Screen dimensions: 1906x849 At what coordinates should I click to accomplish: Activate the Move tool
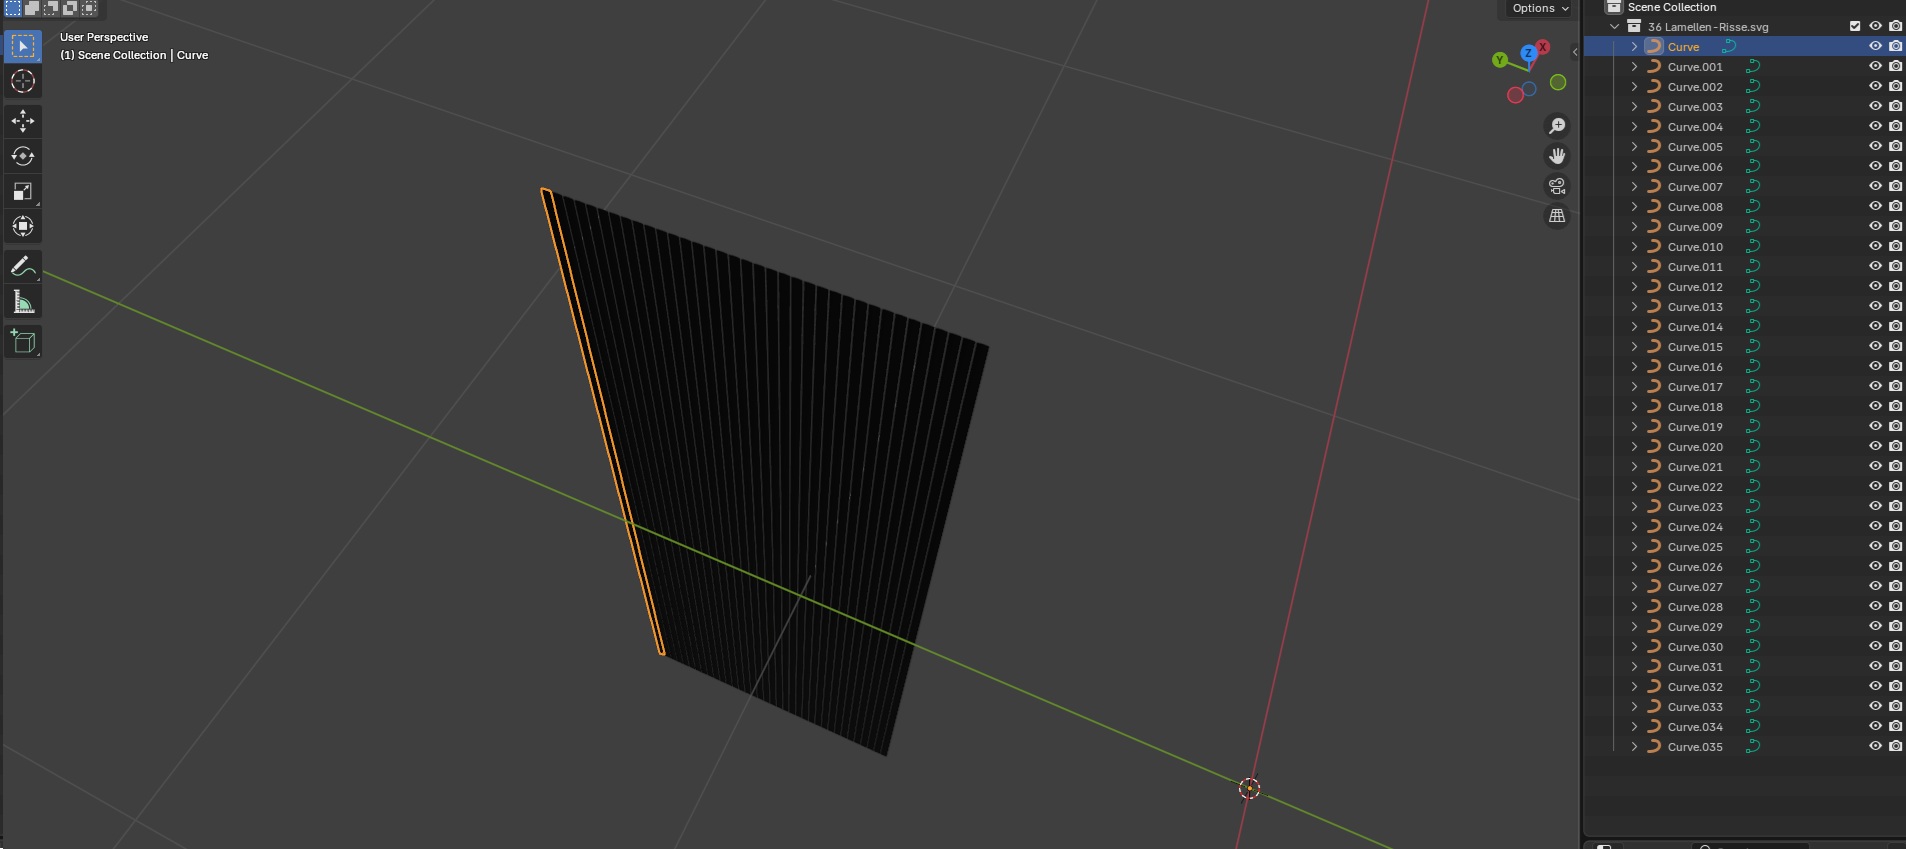[x=23, y=121]
